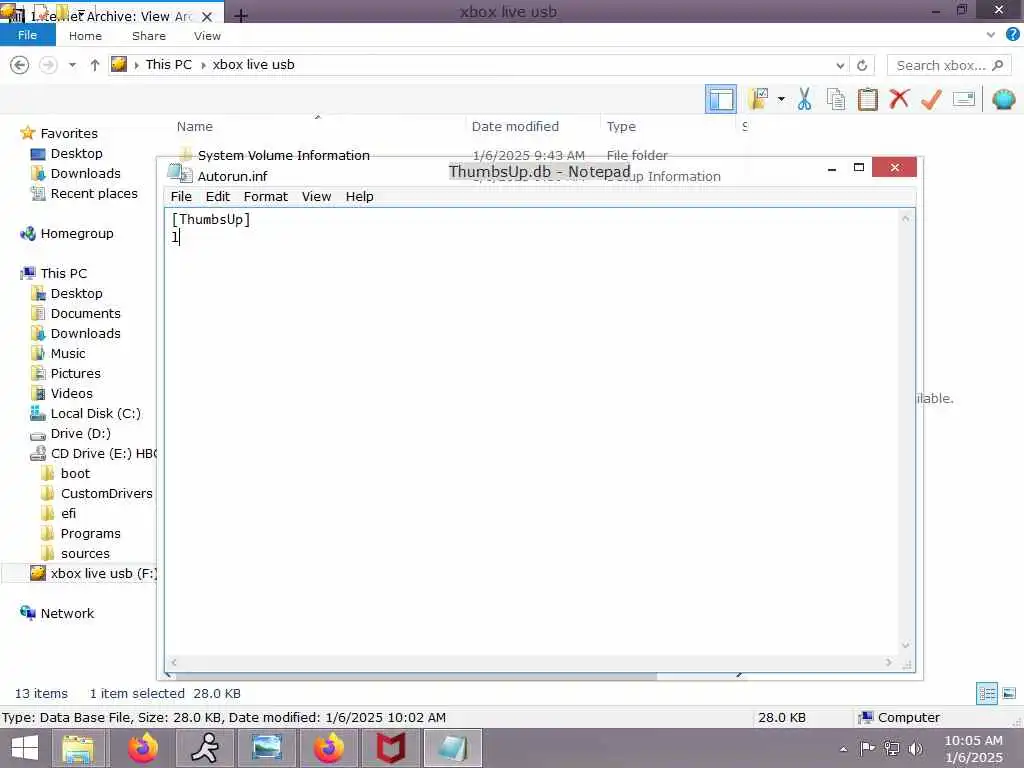Click the chevron after This PC breadcrumb
Viewport: 1024px width, 768px height.
point(203,65)
